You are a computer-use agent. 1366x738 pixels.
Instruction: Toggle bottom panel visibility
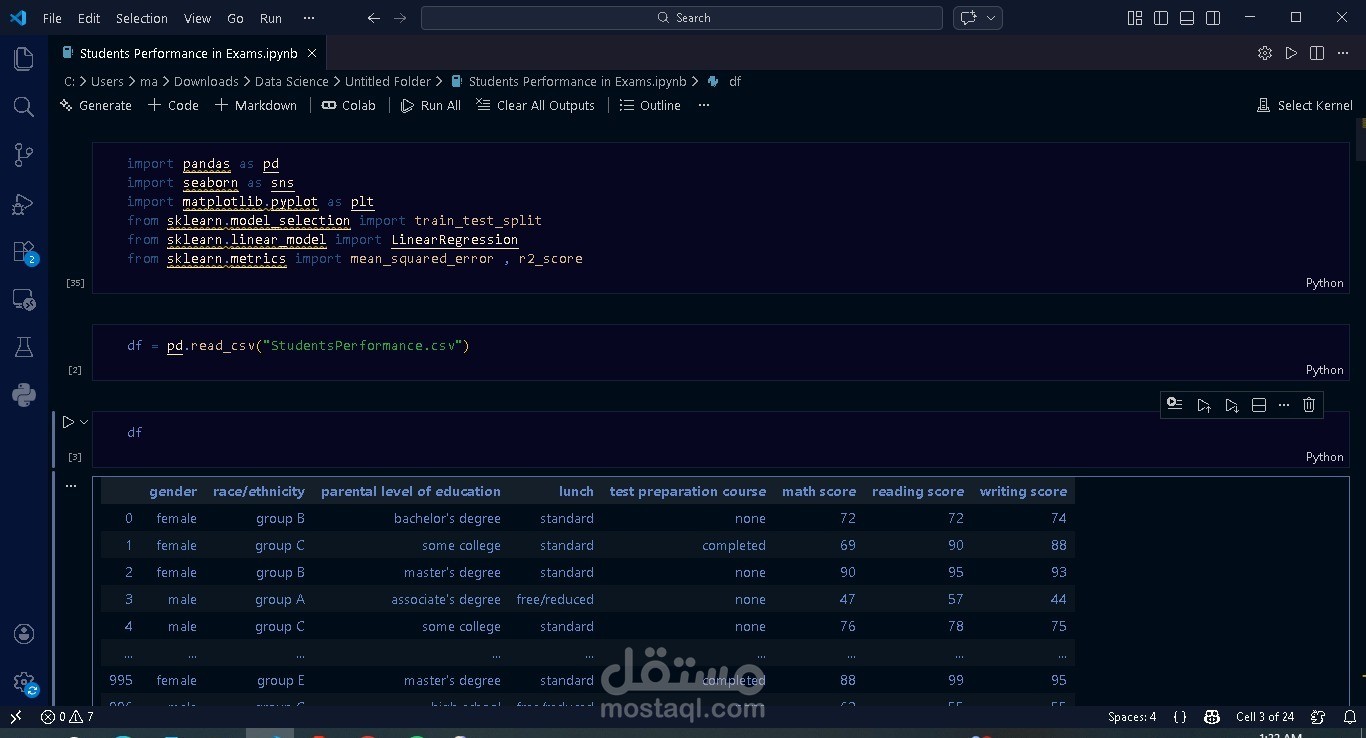(1187, 18)
